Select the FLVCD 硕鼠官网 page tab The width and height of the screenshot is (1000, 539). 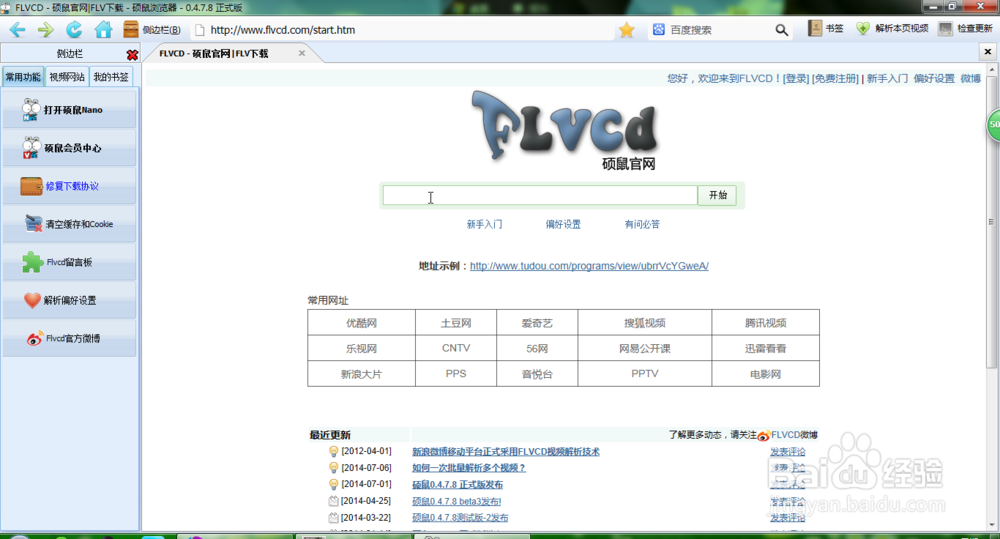pyautogui.click(x=214, y=54)
